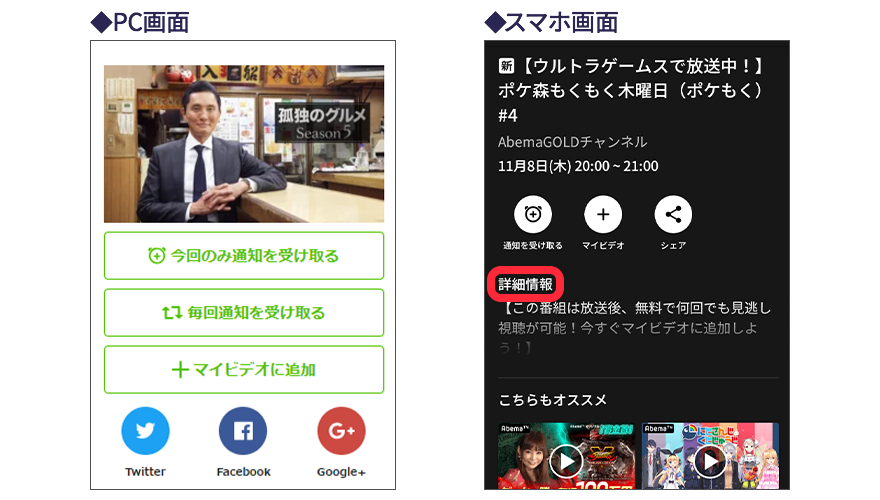This screenshot has width=880, height=500.
Task: Tap the alarm 通知を受け取る icon on smartphone screen
Action: 533,214
